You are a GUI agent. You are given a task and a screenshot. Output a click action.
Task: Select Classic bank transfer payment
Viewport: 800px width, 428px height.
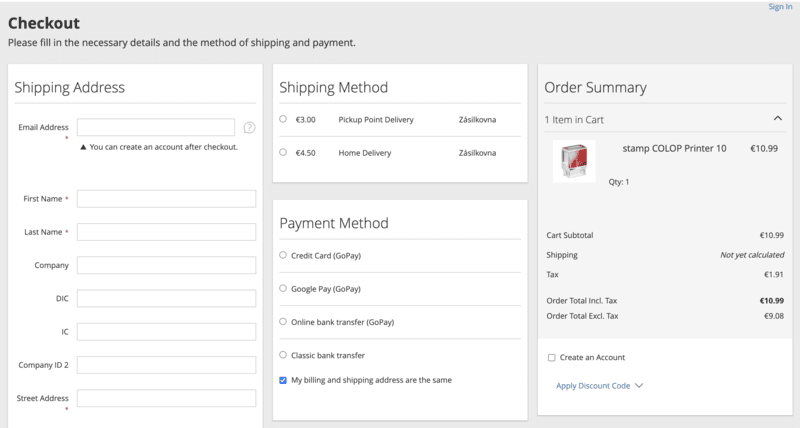point(284,355)
